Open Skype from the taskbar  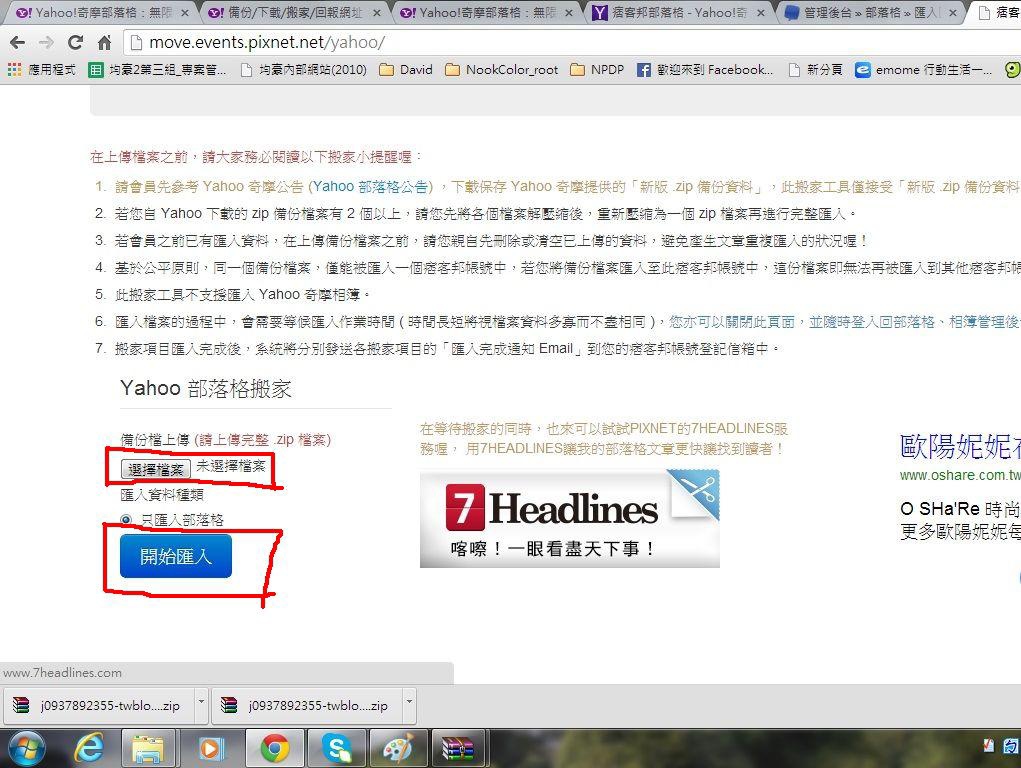(x=336, y=748)
